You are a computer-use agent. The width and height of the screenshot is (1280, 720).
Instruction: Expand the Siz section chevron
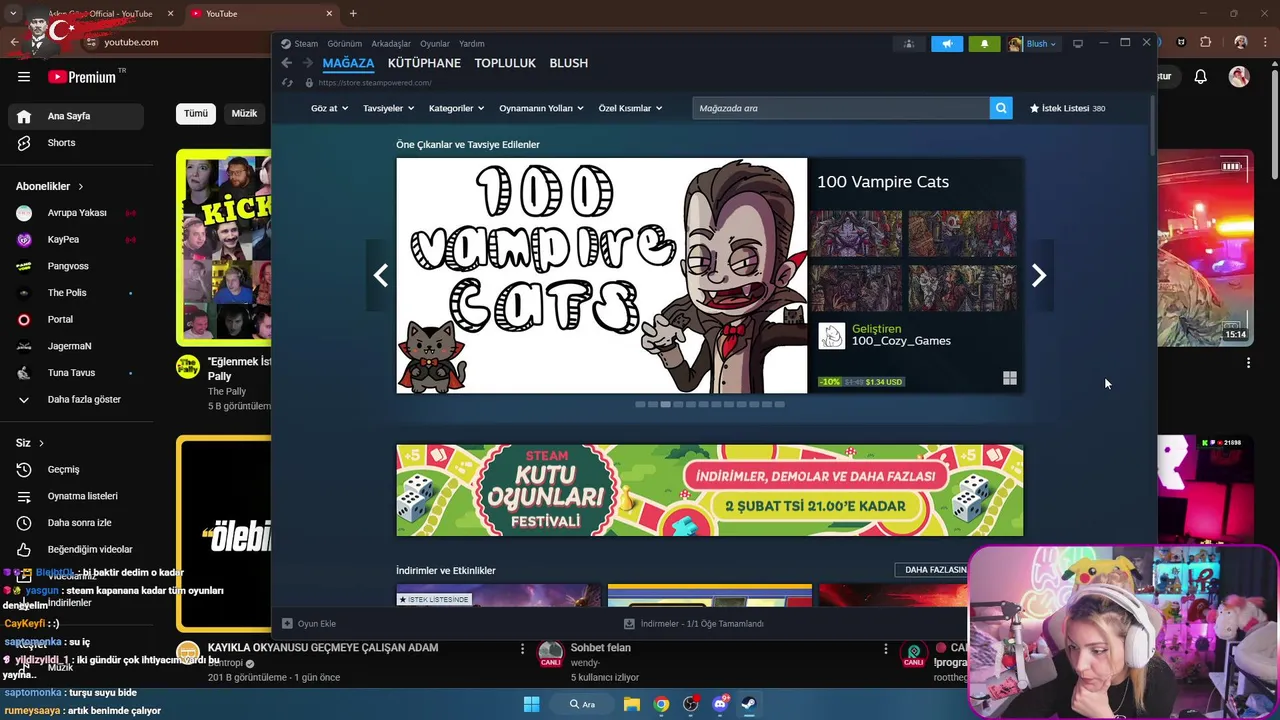tap(41, 443)
